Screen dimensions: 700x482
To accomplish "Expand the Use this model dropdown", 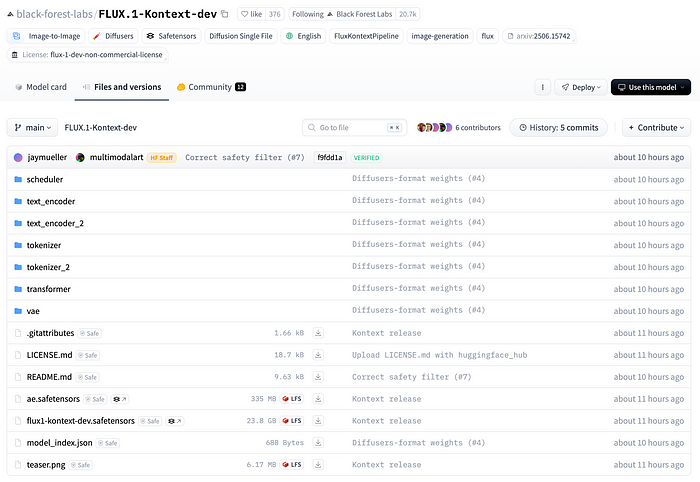I will click(650, 87).
